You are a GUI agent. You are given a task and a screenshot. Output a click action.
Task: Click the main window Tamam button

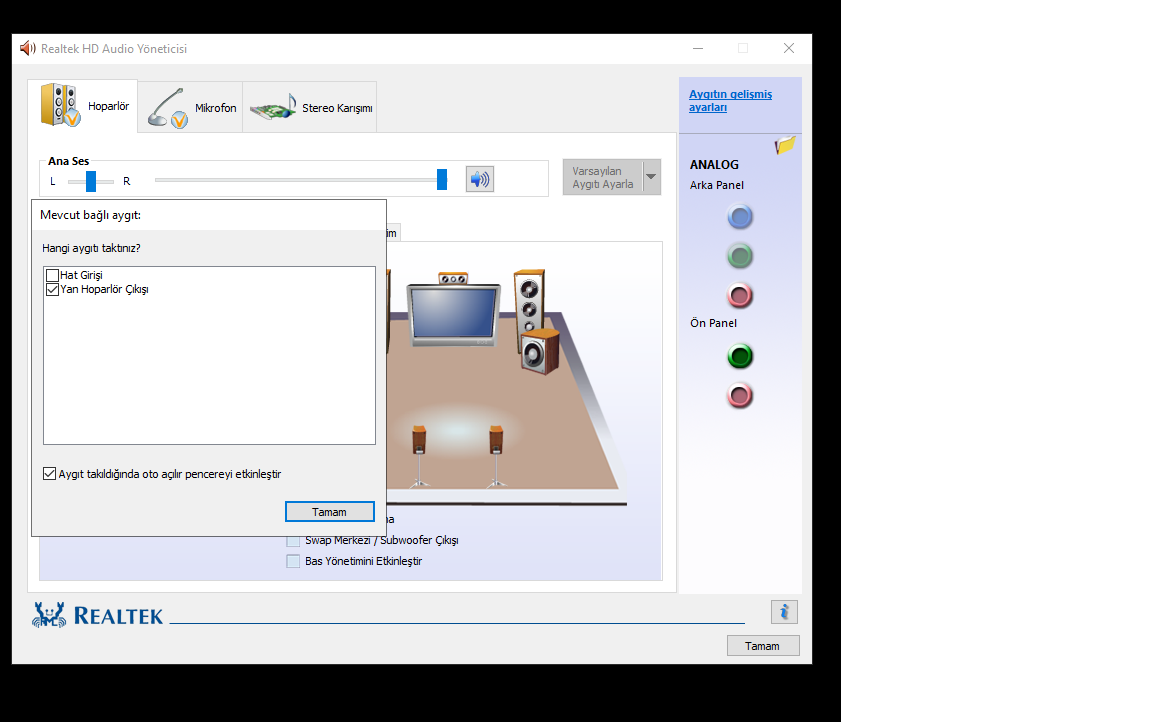tap(763, 646)
